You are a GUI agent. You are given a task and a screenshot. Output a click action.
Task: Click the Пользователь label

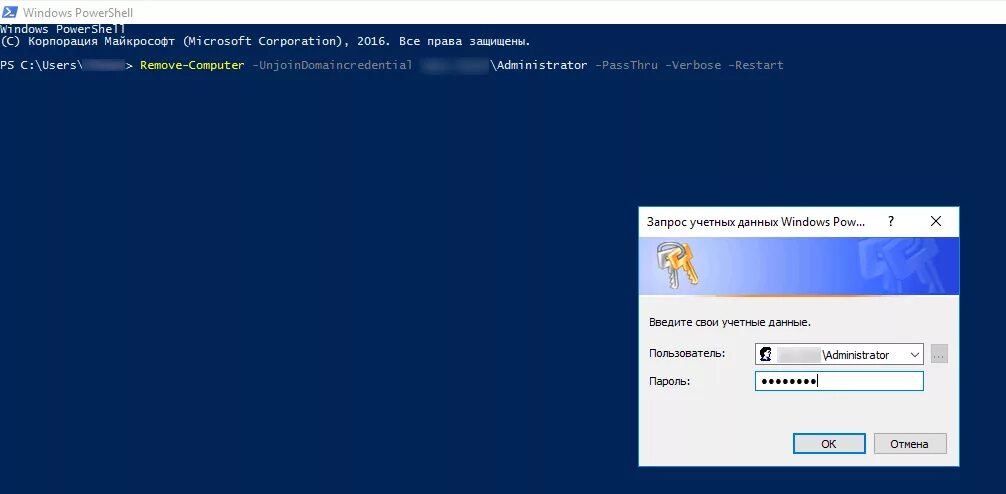tap(687, 353)
